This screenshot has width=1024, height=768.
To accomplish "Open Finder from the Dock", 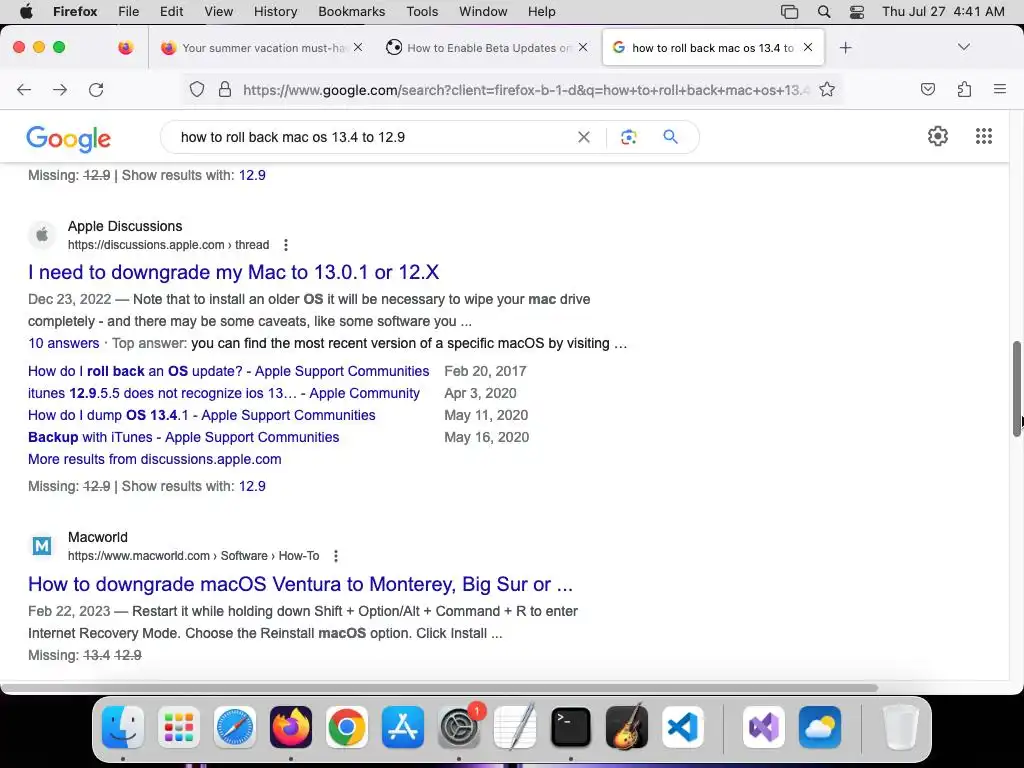I will (x=123, y=727).
